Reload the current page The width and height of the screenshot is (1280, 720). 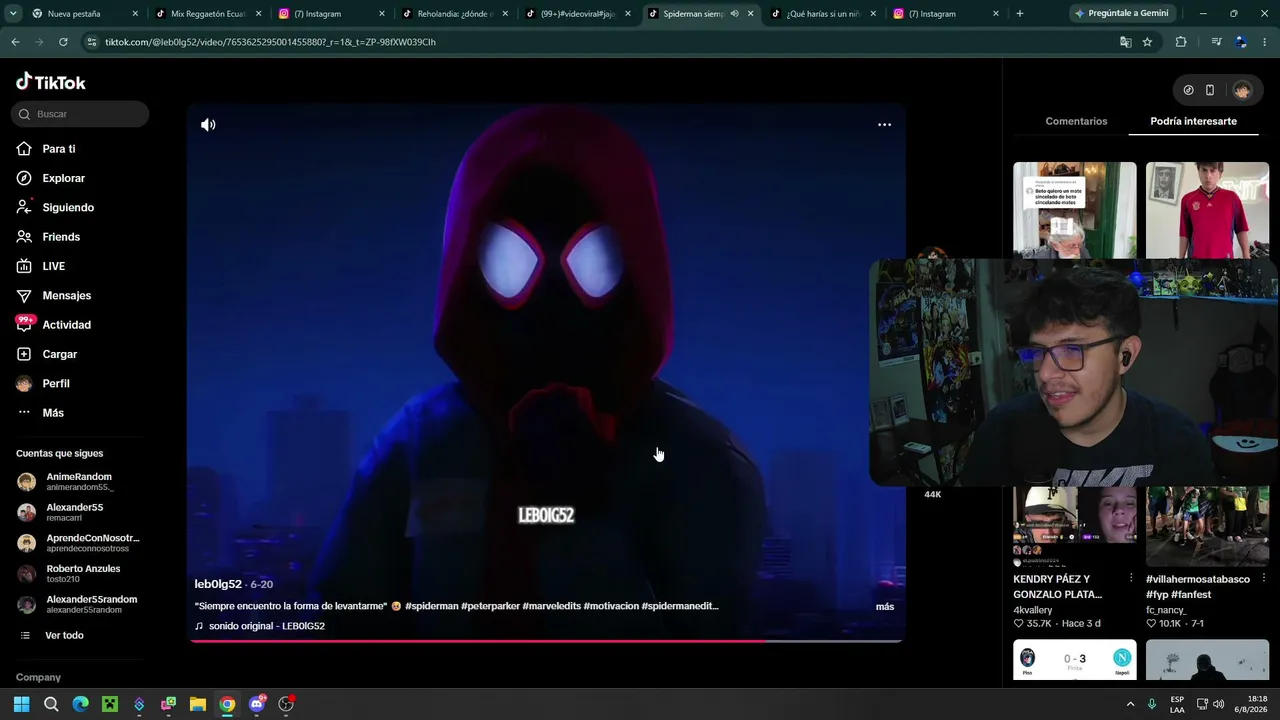(63, 42)
